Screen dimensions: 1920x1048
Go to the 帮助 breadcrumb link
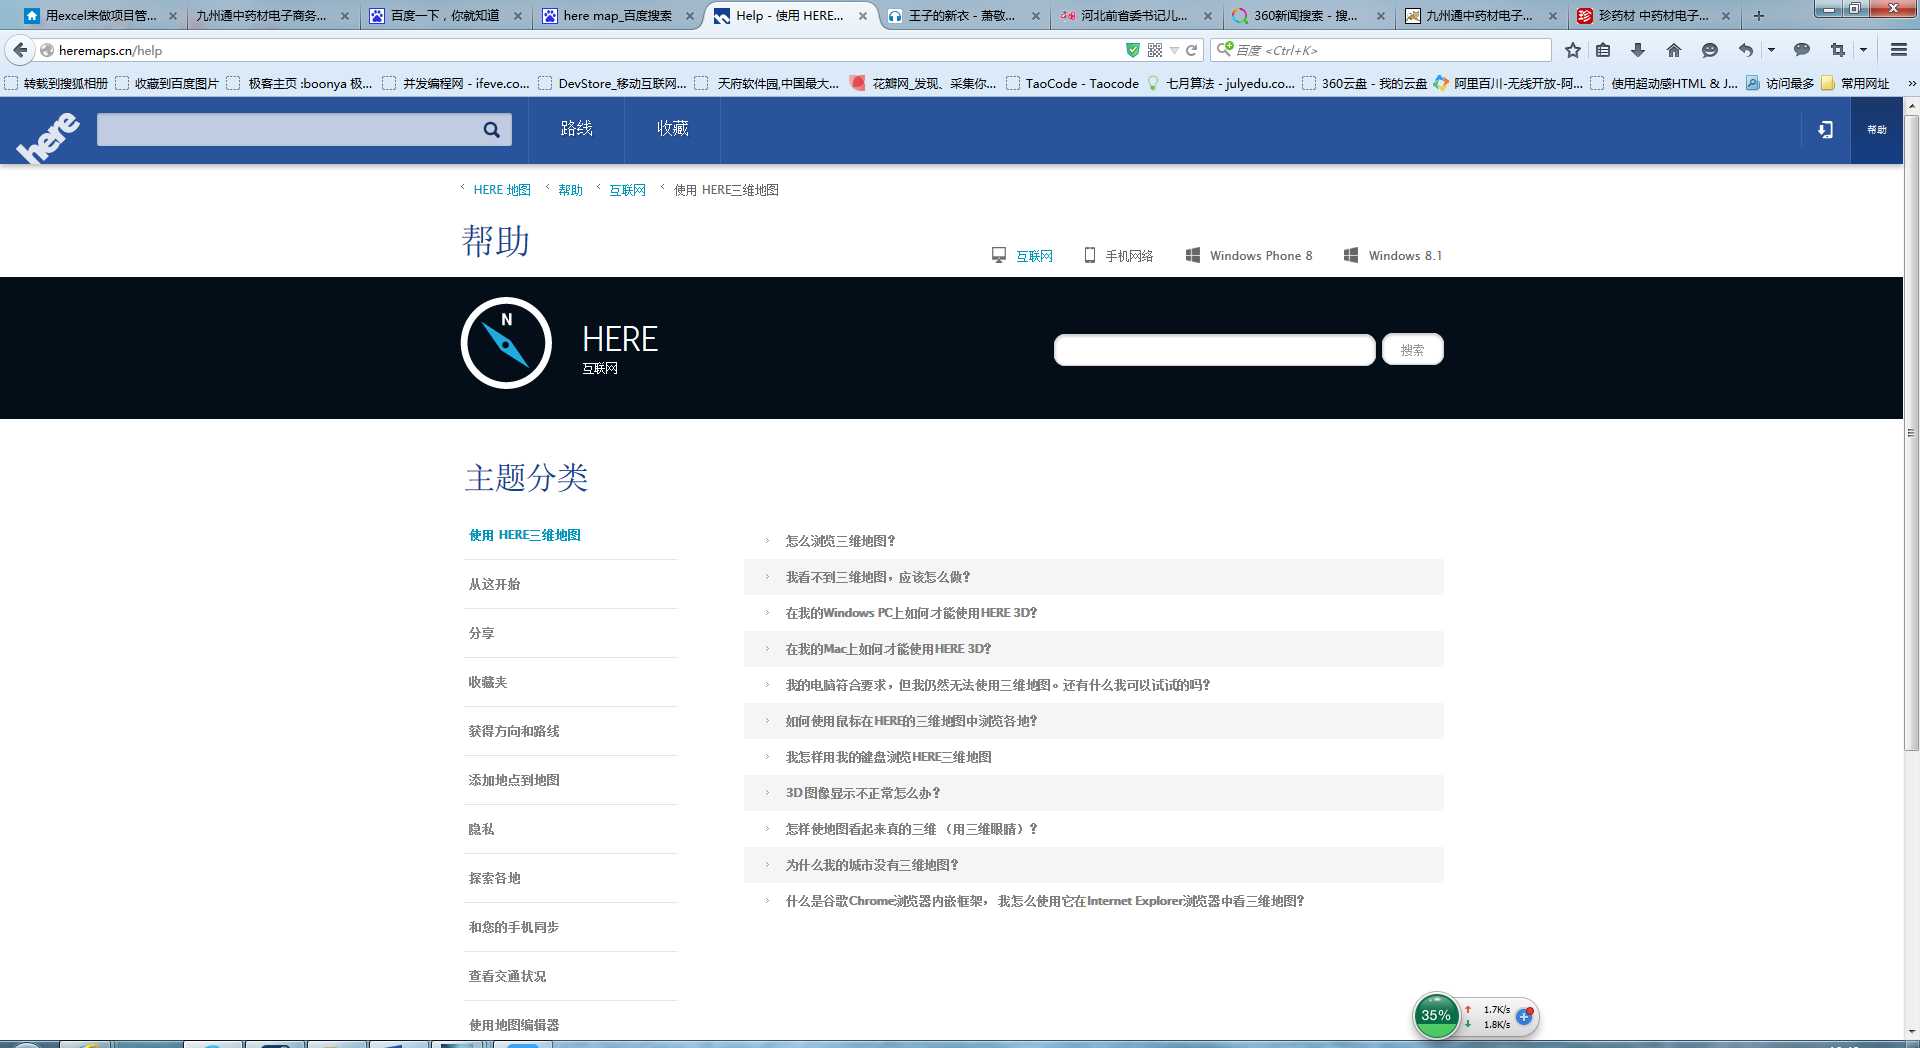(570, 190)
